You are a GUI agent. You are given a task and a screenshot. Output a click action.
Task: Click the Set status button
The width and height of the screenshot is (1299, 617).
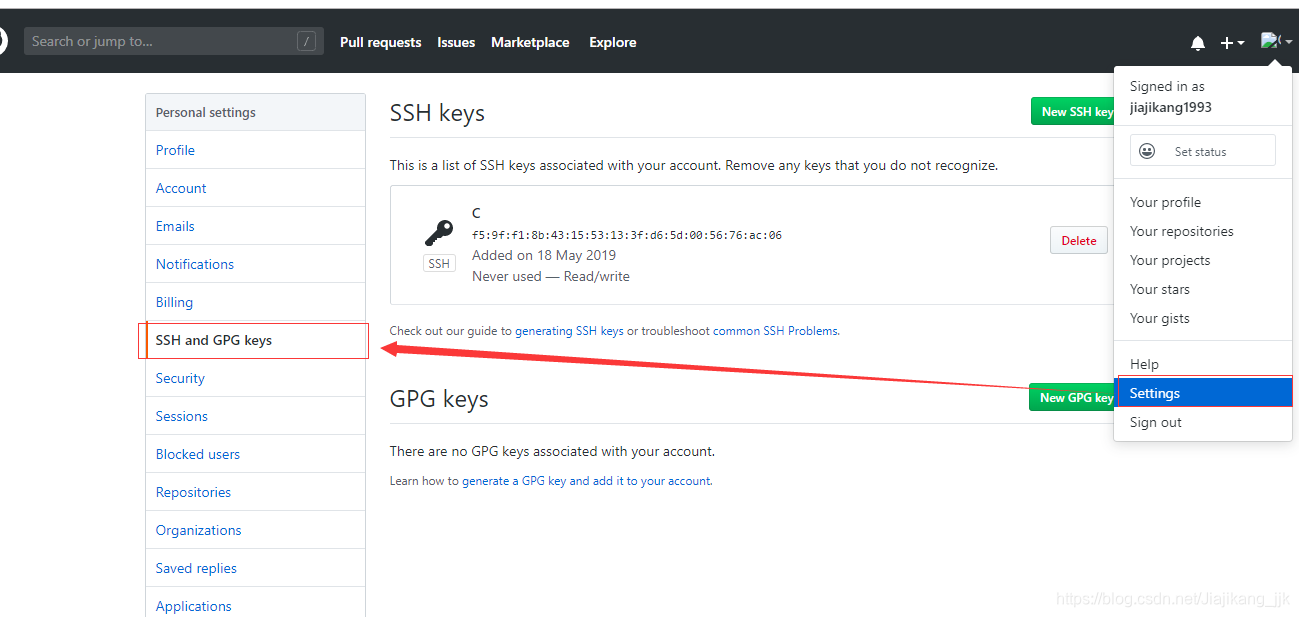[x=1203, y=150]
